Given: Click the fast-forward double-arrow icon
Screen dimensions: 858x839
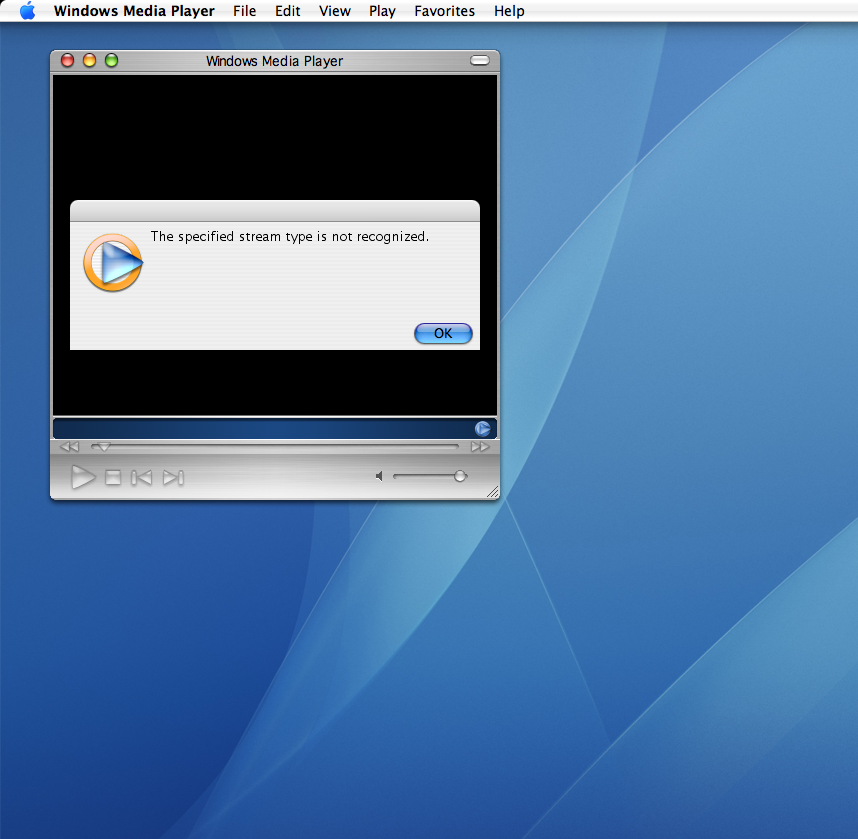Looking at the screenshot, I should (480, 447).
